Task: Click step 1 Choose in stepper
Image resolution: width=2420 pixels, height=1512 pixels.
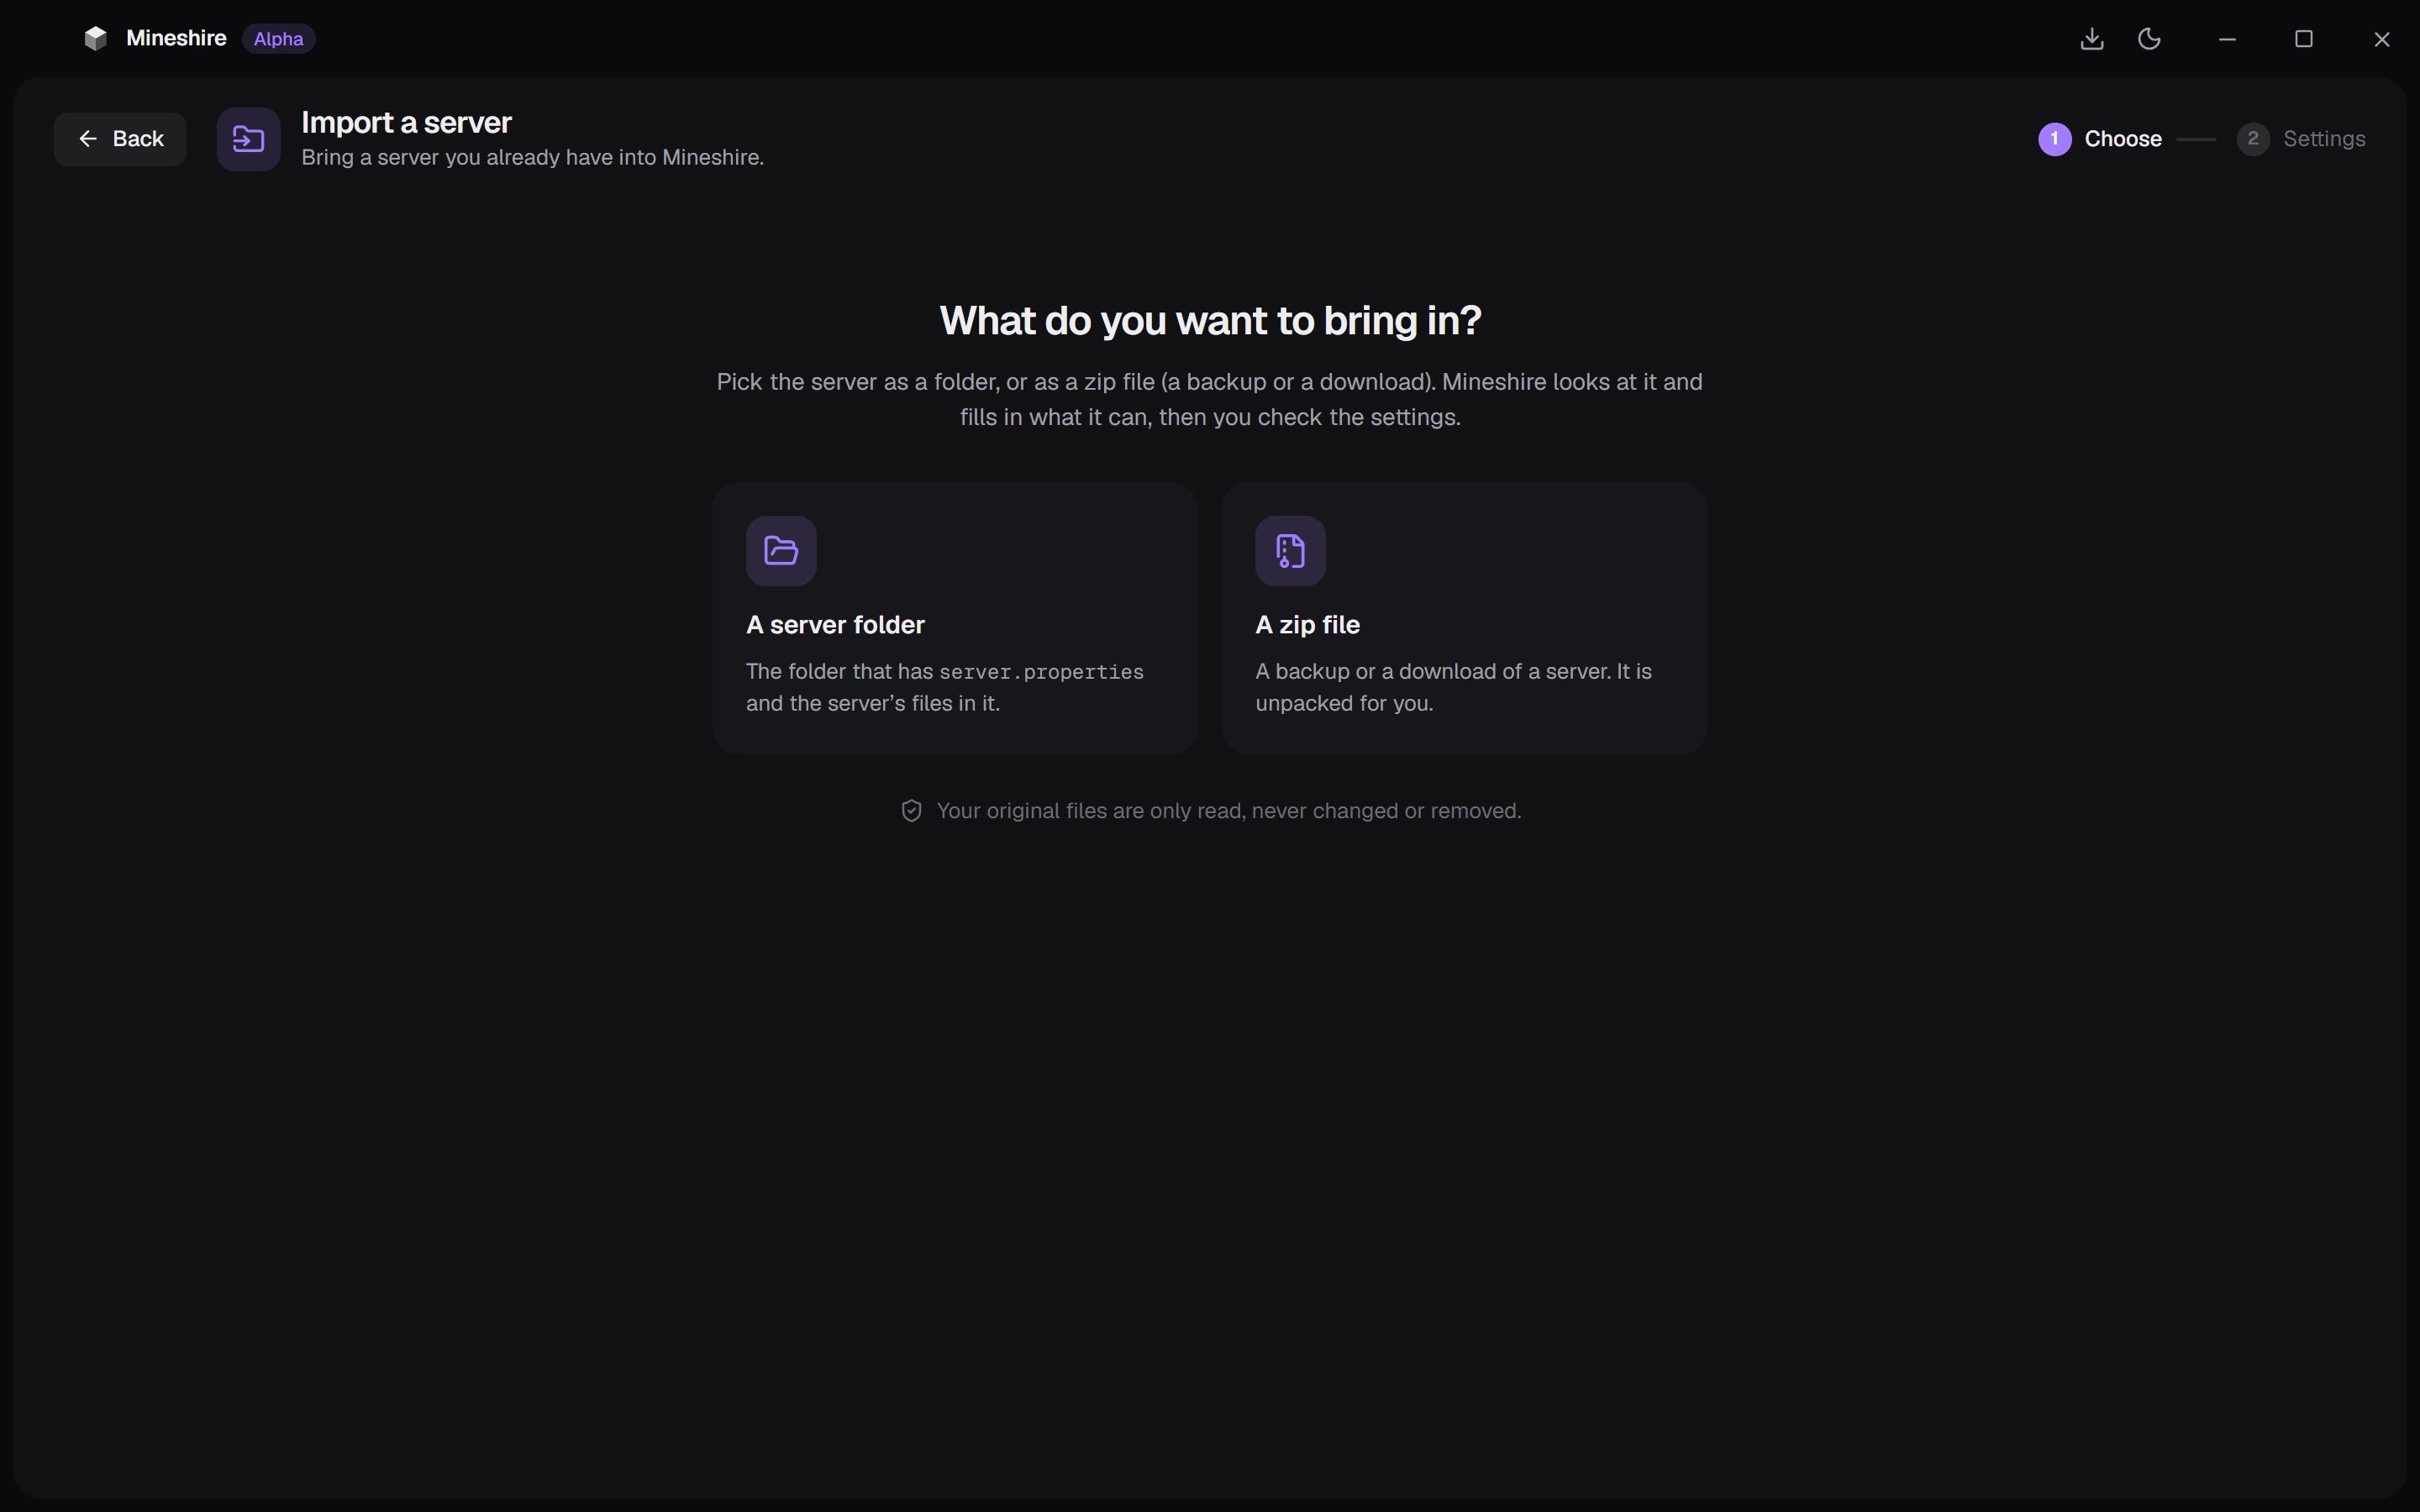Action: click(2100, 139)
